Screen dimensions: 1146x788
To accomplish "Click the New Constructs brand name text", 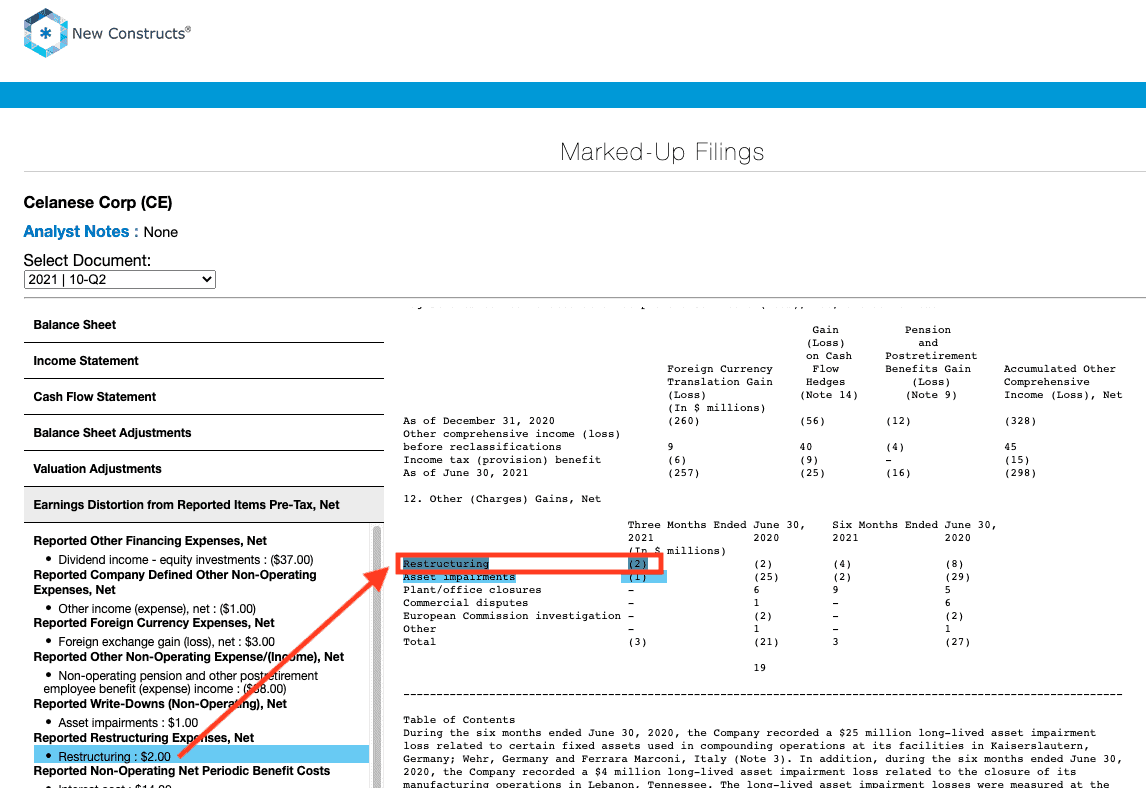I will point(132,33).
